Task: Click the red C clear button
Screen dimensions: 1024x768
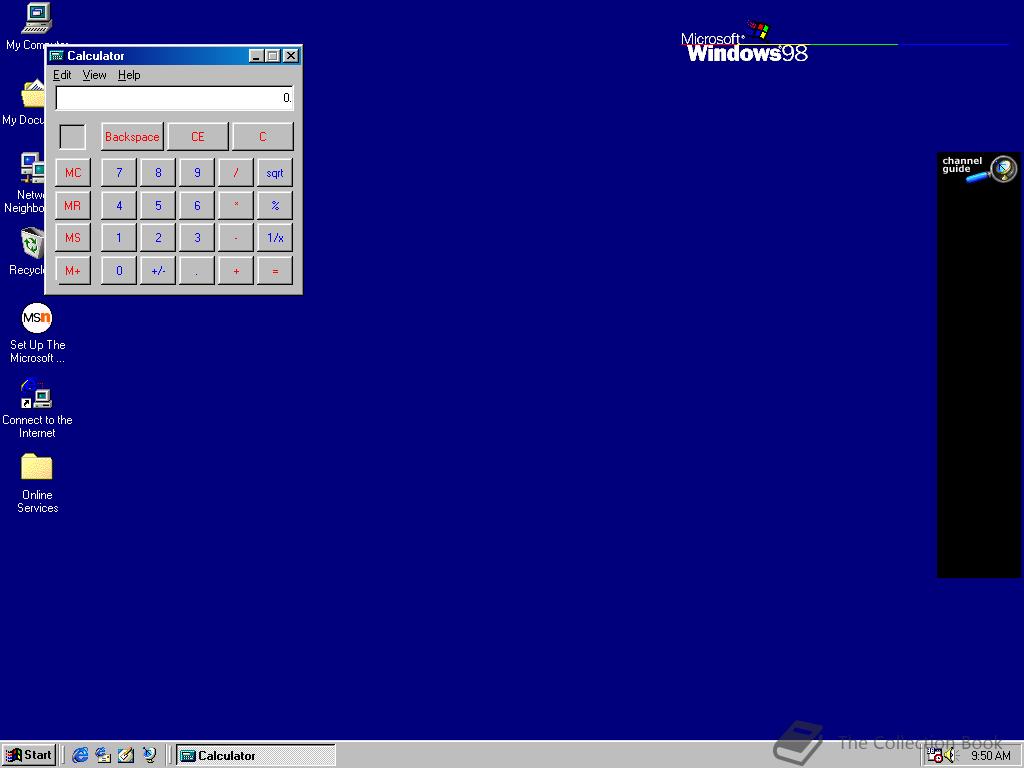Action: coord(263,136)
